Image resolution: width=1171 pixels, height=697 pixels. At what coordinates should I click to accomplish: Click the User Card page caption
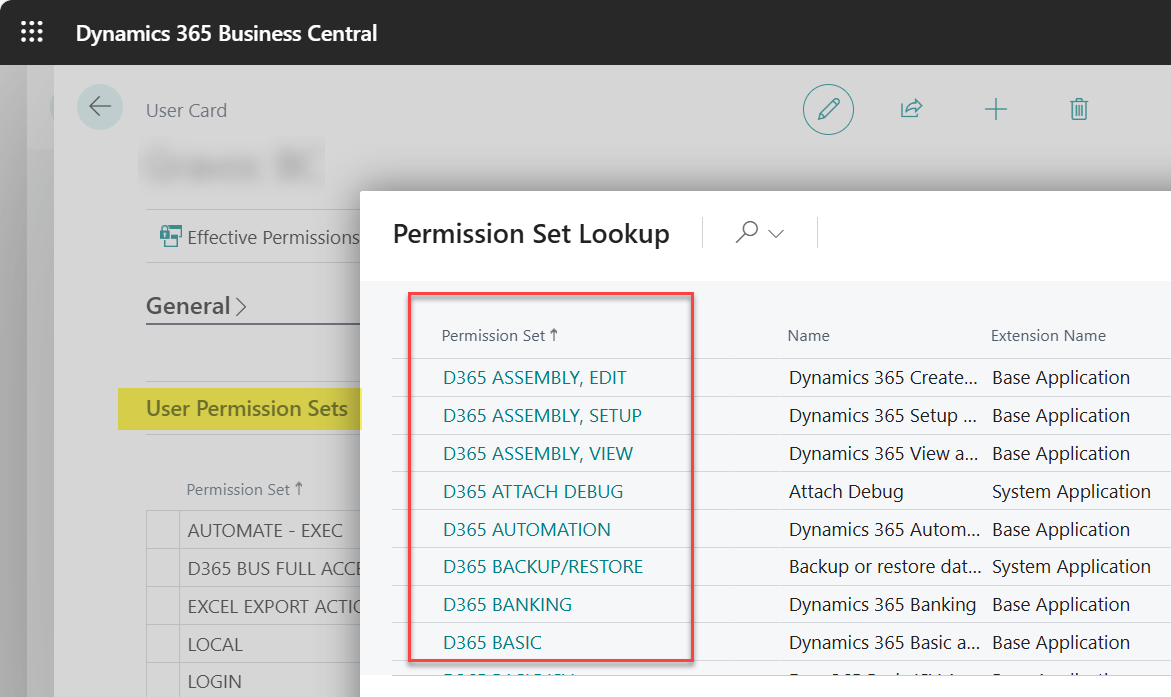point(186,111)
